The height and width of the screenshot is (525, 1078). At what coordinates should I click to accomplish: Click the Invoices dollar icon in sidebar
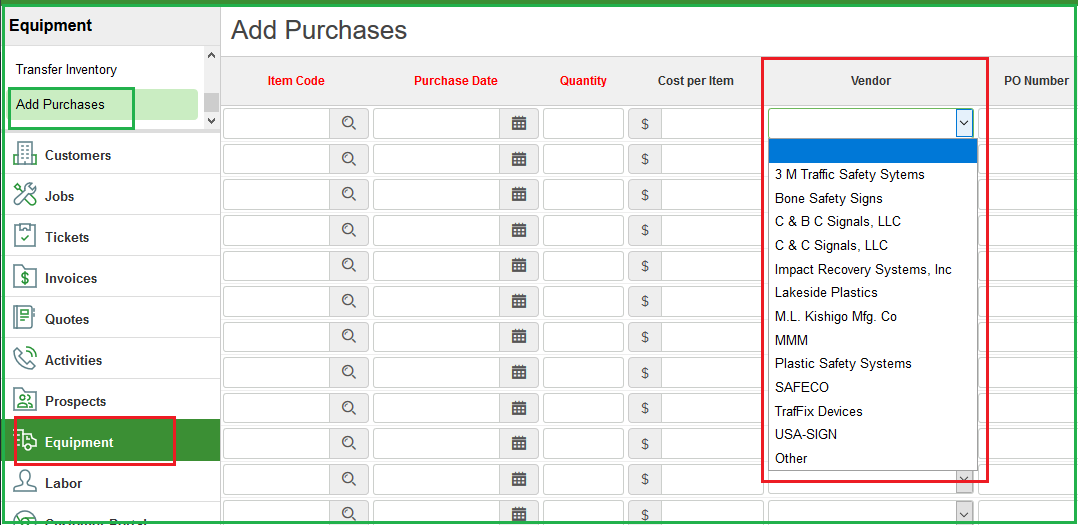coord(25,278)
